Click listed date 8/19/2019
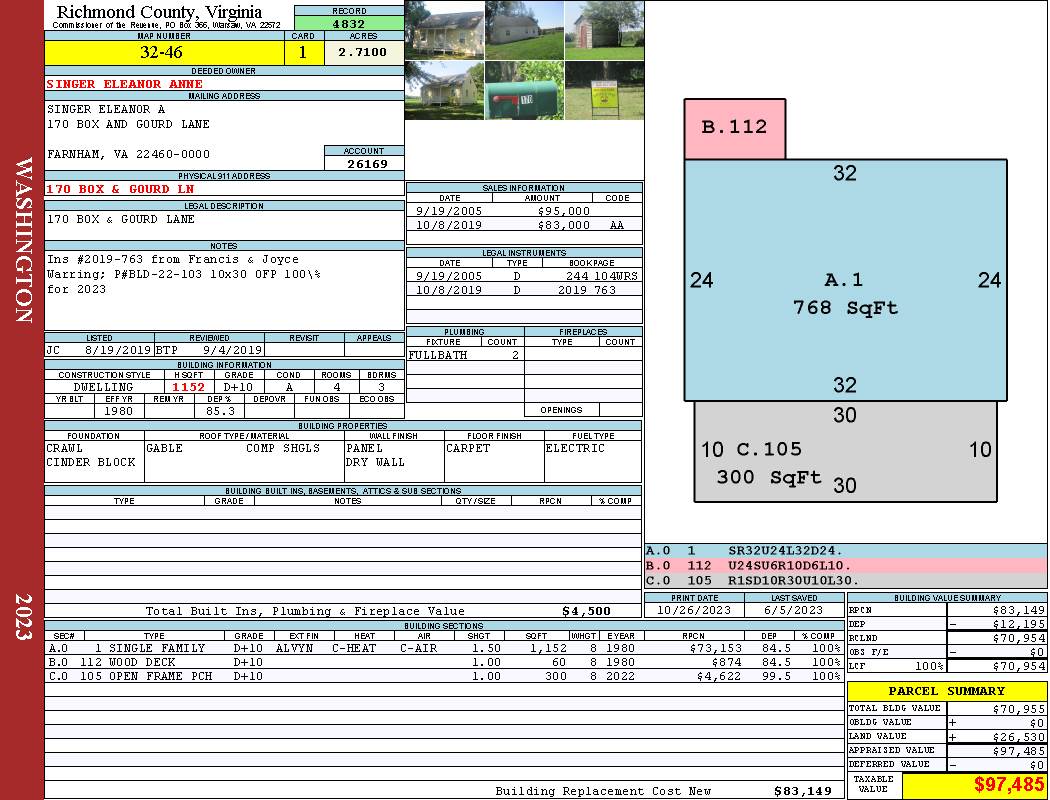 coord(118,349)
